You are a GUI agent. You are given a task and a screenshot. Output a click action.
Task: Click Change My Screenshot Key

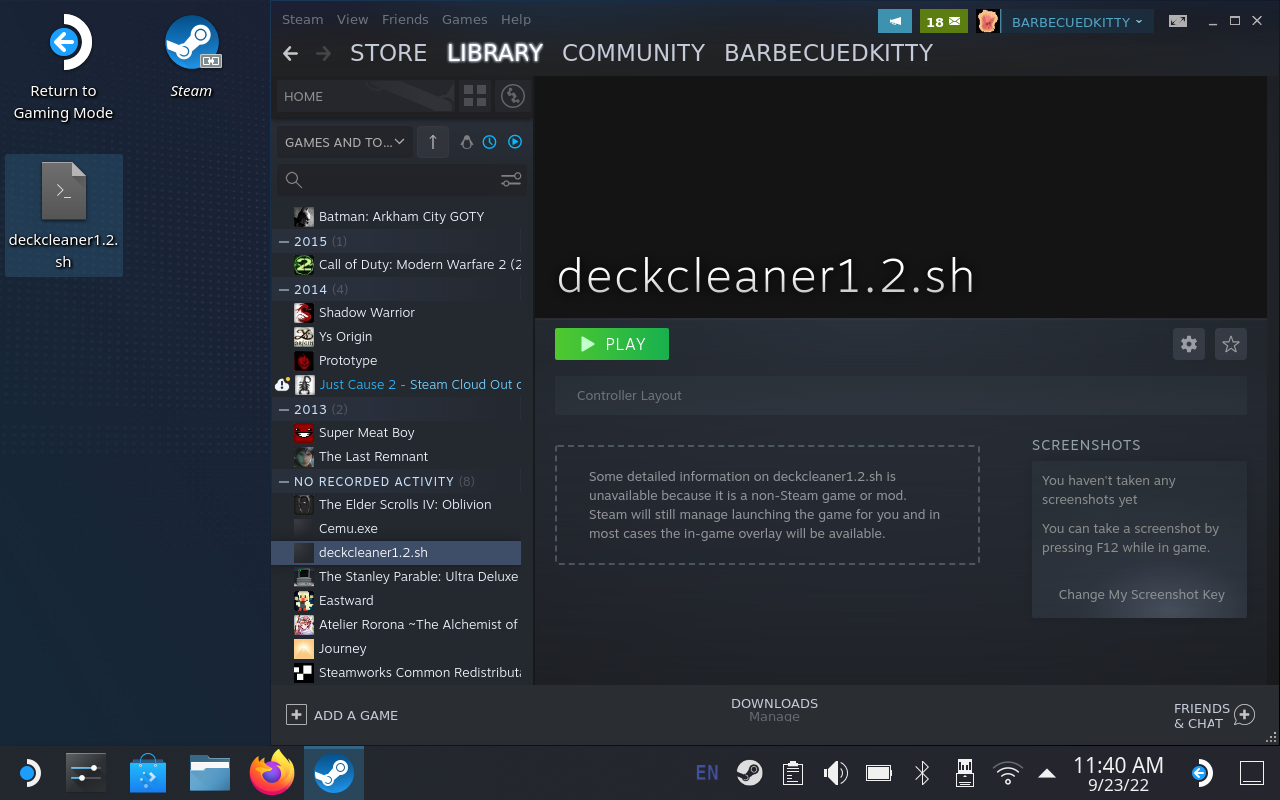pos(1141,594)
